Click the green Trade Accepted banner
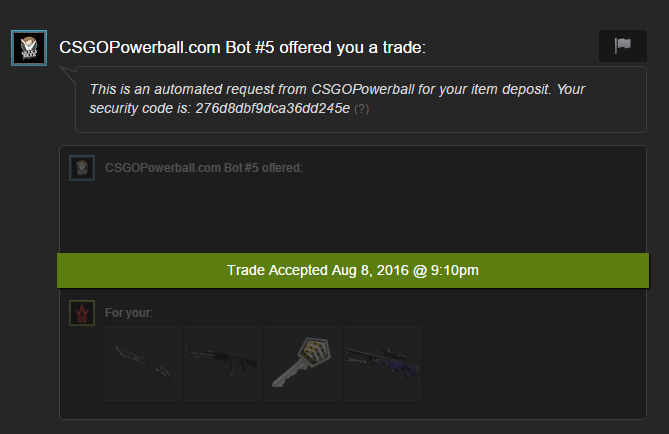This screenshot has width=669, height=434. (x=353, y=271)
